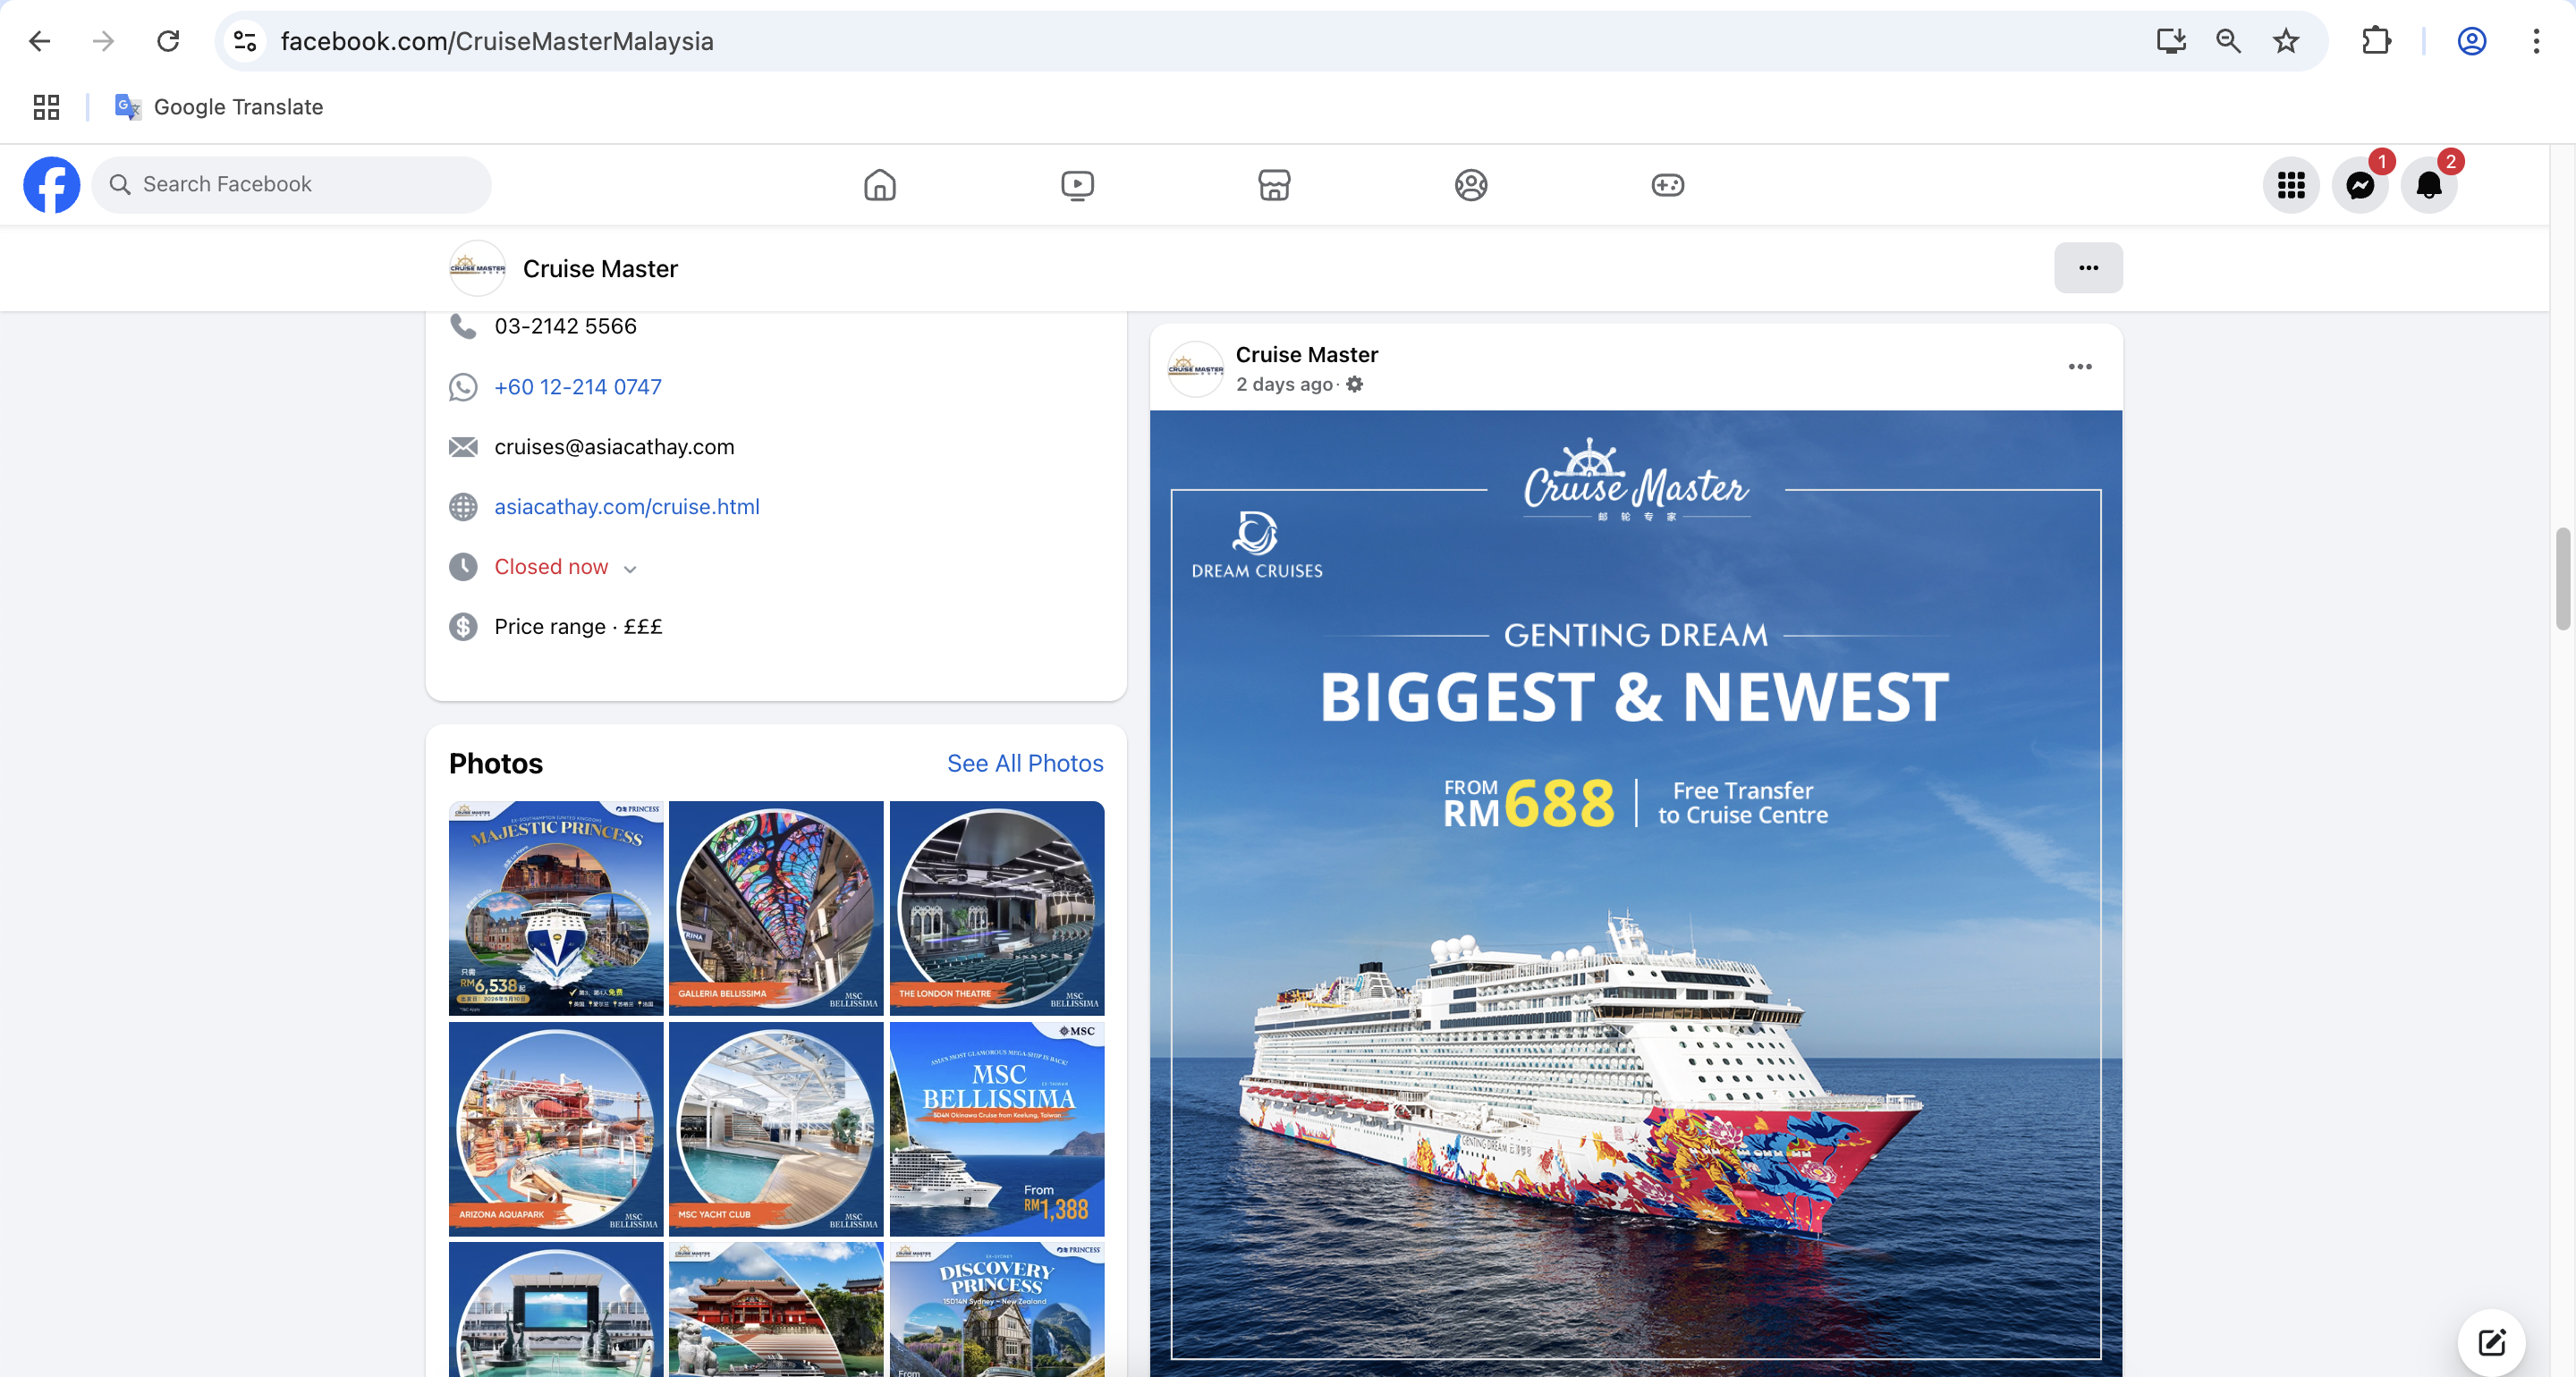
Task: Open the Galleria Bellissima photo thumbnail
Action: pos(776,908)
